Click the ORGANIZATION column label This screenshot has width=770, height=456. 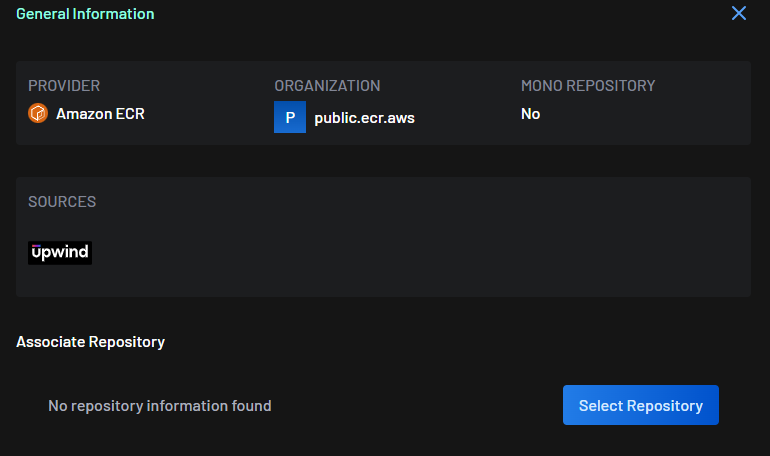click(327, 86)
